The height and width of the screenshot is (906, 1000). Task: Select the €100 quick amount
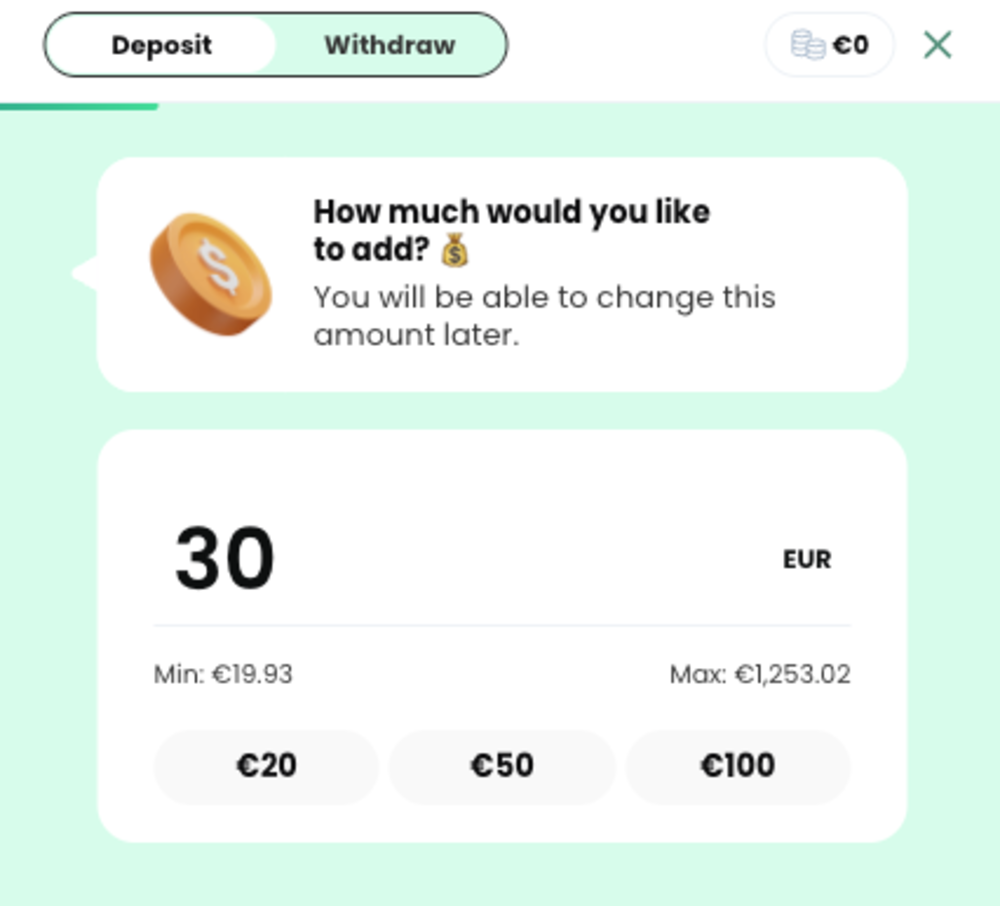click(738, 766)
